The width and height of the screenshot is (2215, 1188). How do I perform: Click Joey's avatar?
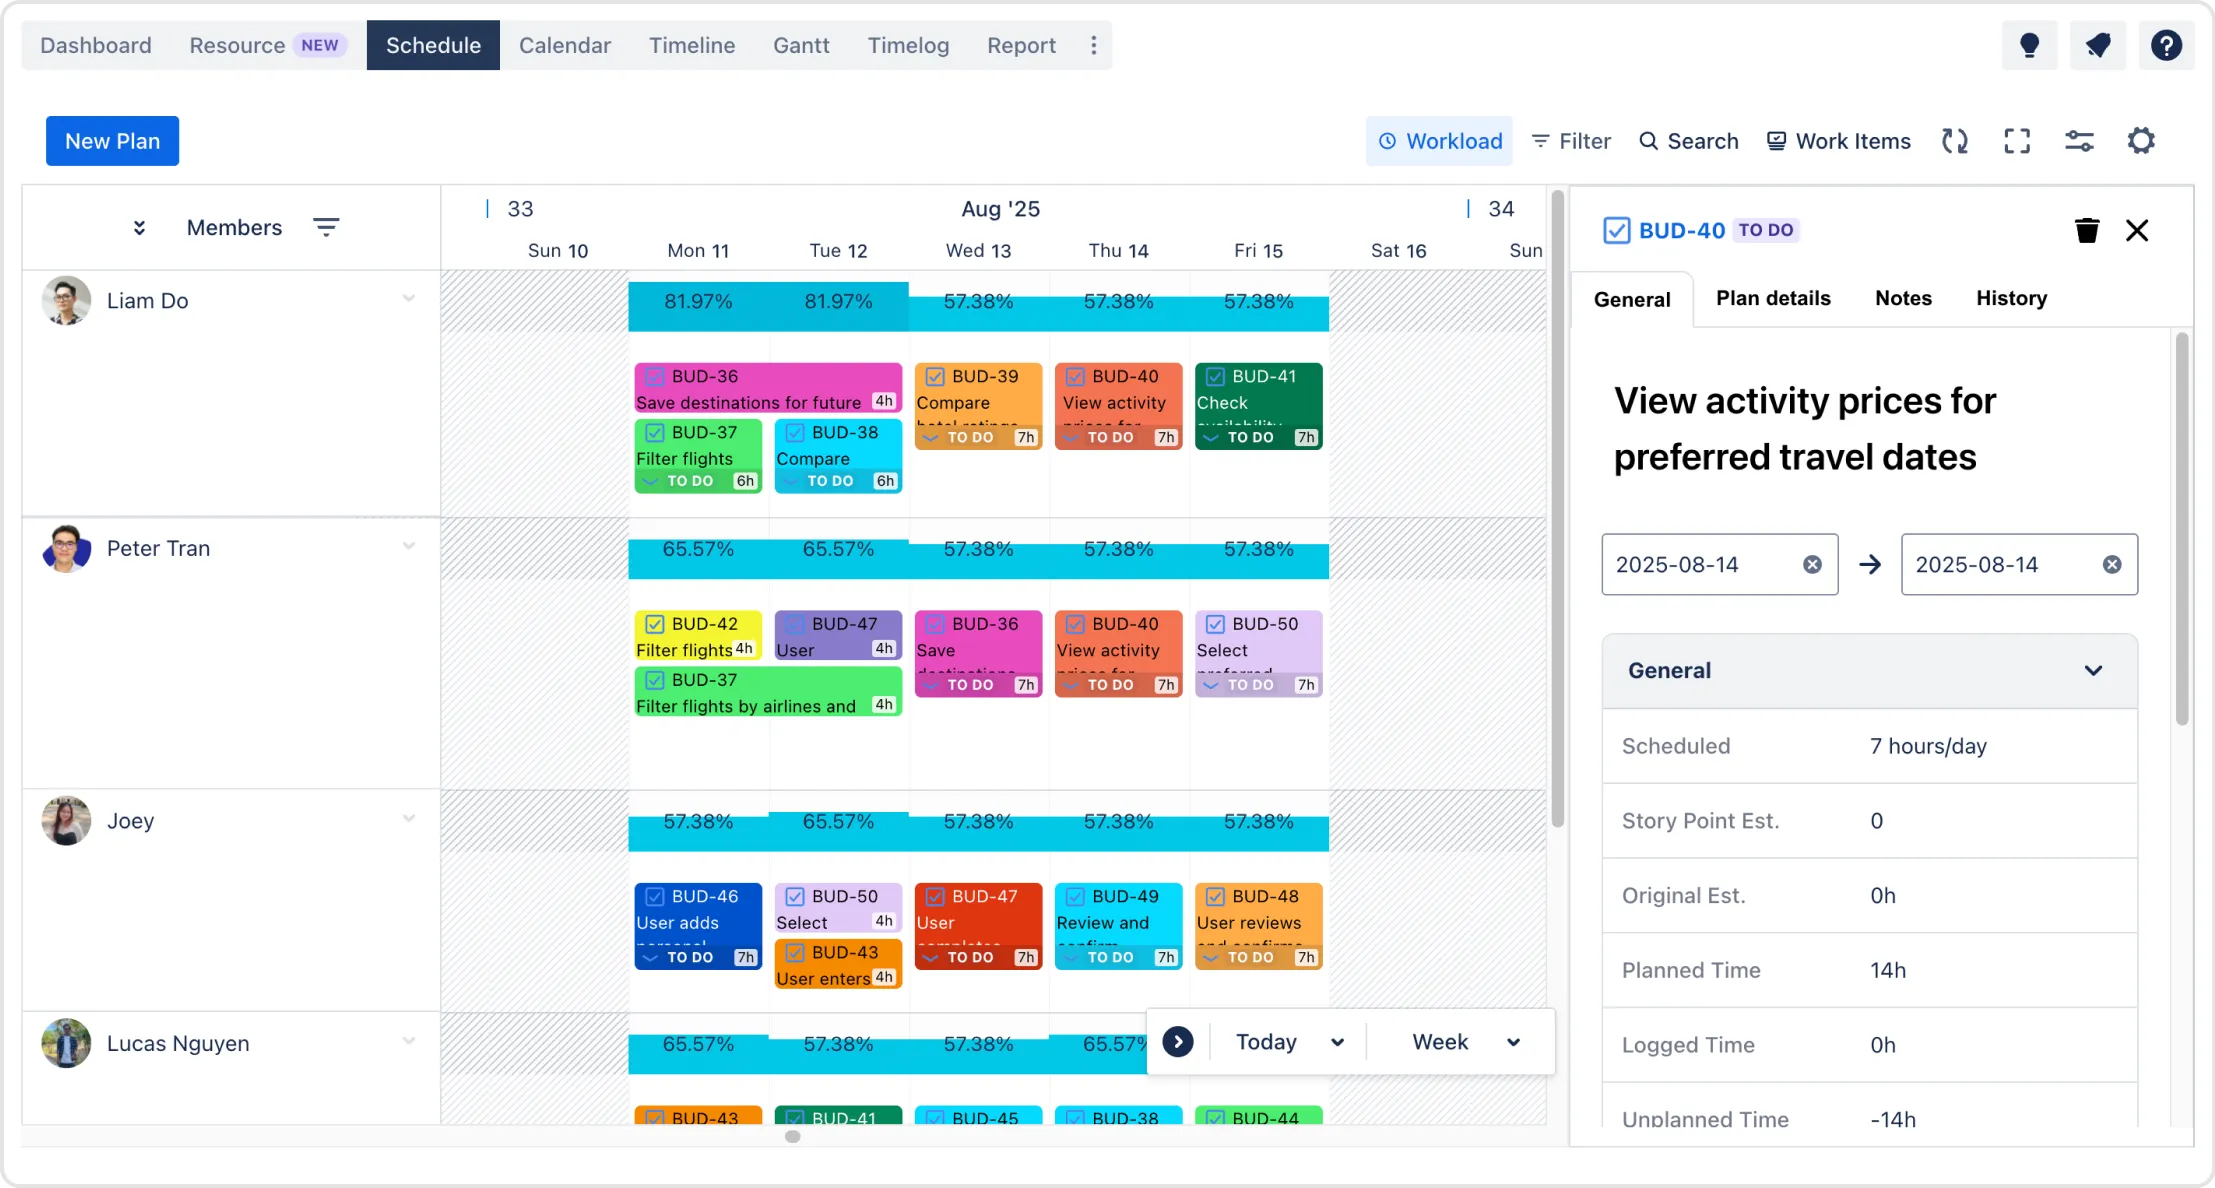[x=66, y=821]
